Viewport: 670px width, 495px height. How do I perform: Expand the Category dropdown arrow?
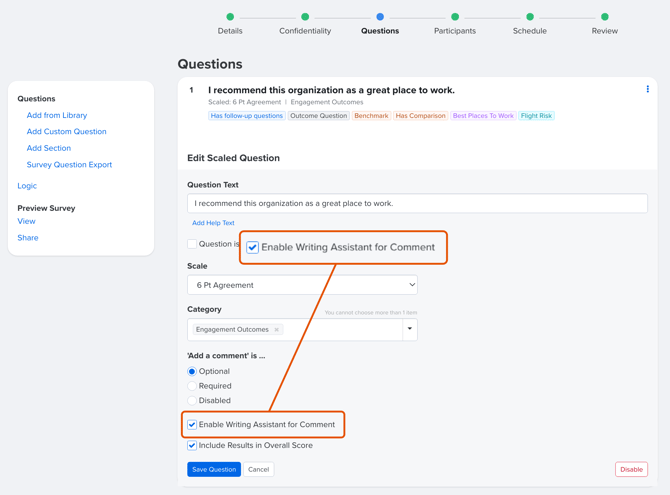click(410, 329)
